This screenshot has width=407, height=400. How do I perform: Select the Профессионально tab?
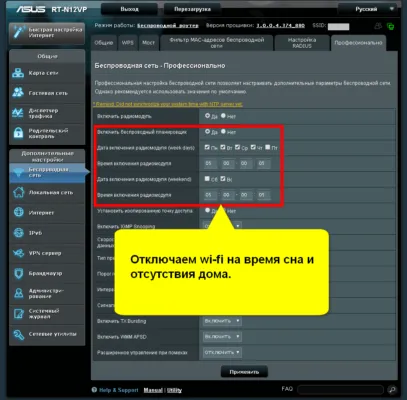[x=358, y=43]
